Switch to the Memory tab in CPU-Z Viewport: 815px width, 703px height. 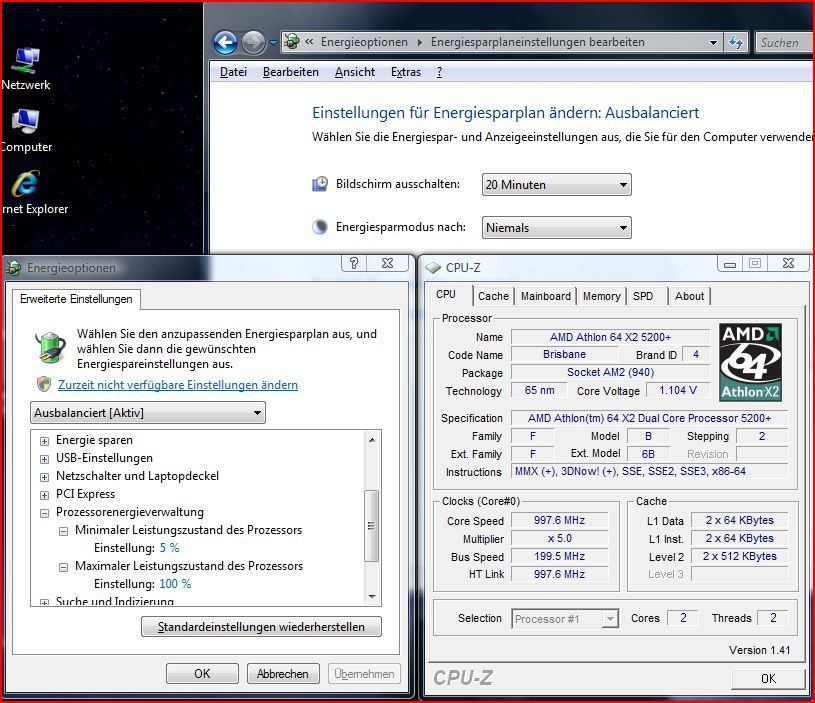(601, 296)
